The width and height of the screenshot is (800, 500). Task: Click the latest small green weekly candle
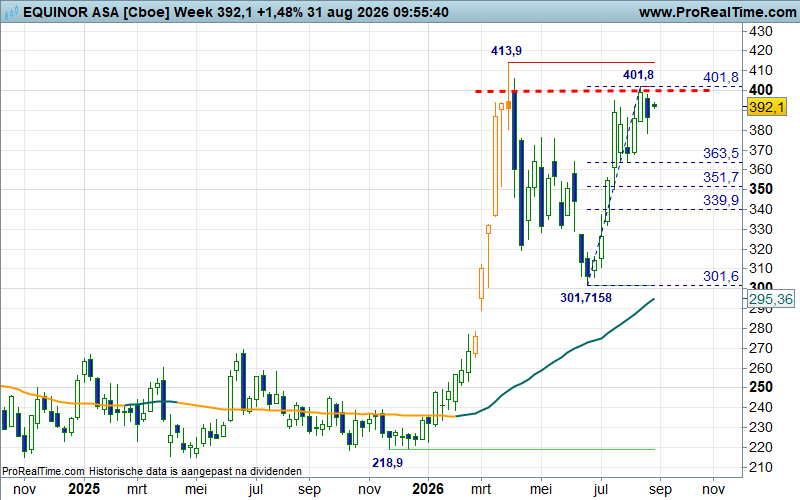pyautogui.click(x=654, y=106)
